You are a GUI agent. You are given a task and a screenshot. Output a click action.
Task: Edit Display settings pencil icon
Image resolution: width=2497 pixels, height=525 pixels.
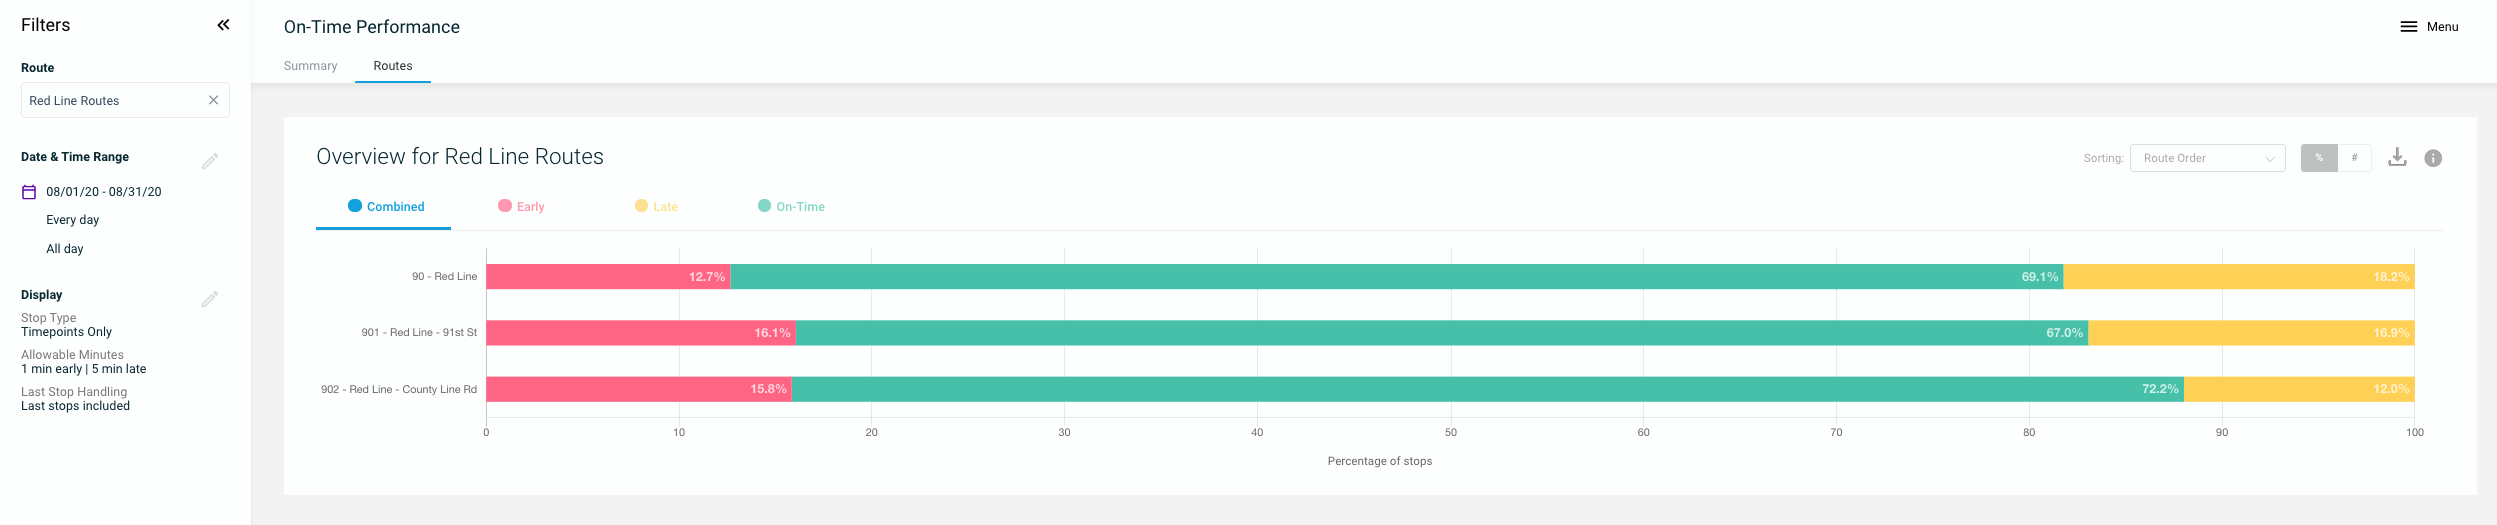(x=210, y=298)
